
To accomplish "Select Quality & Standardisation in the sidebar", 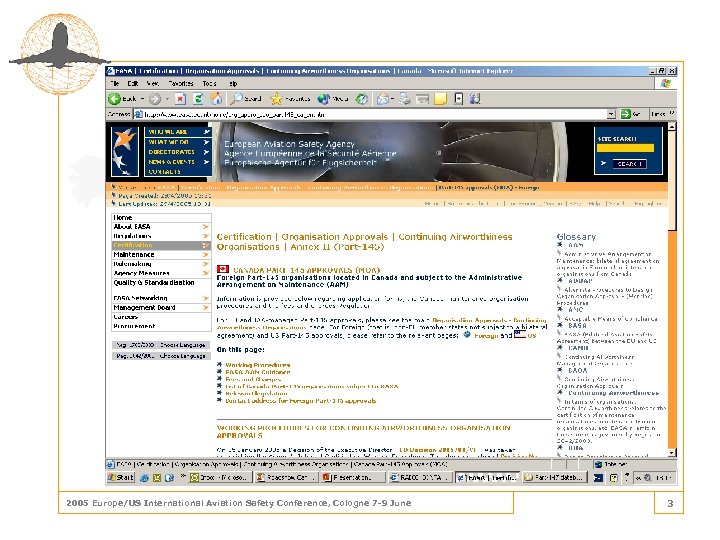I will 161,283.
